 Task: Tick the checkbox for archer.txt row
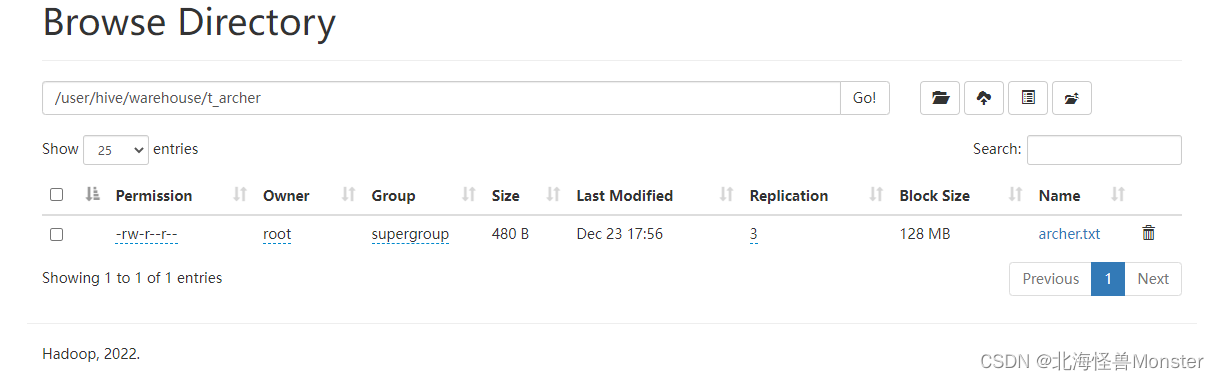click(x=56, y=234)
